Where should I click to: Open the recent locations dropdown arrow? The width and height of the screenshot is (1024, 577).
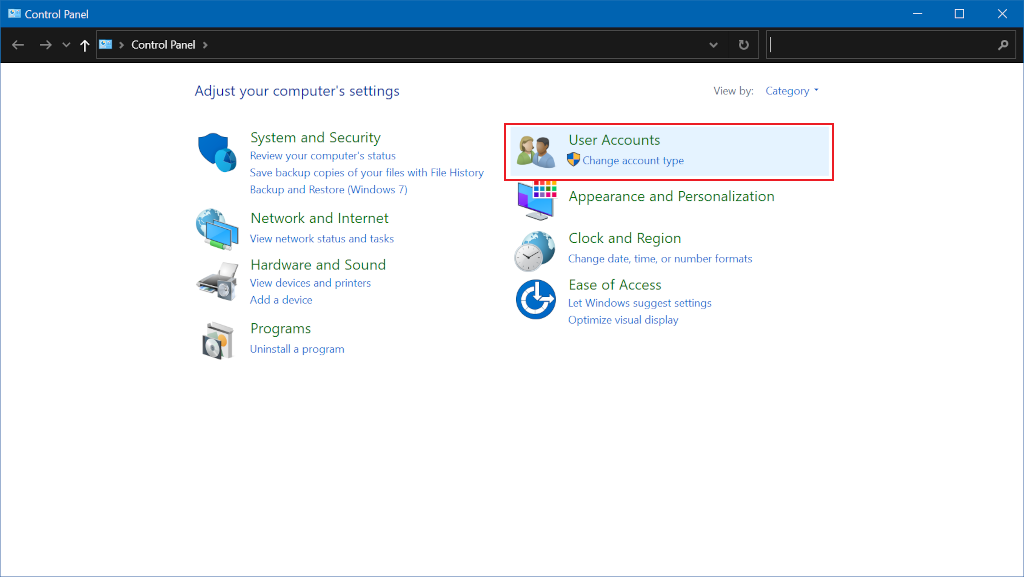66,45
